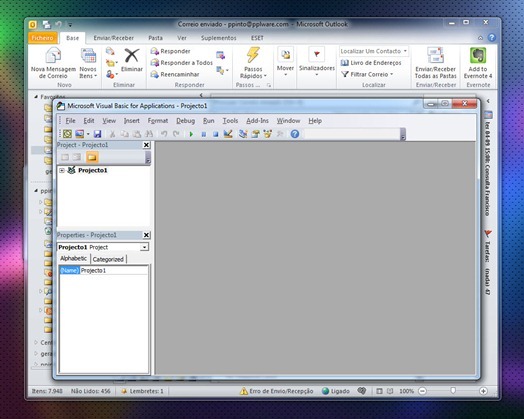Click the View Code icon in Project panel
Viewport: 524px width, 419px height.
pos(65,157)
